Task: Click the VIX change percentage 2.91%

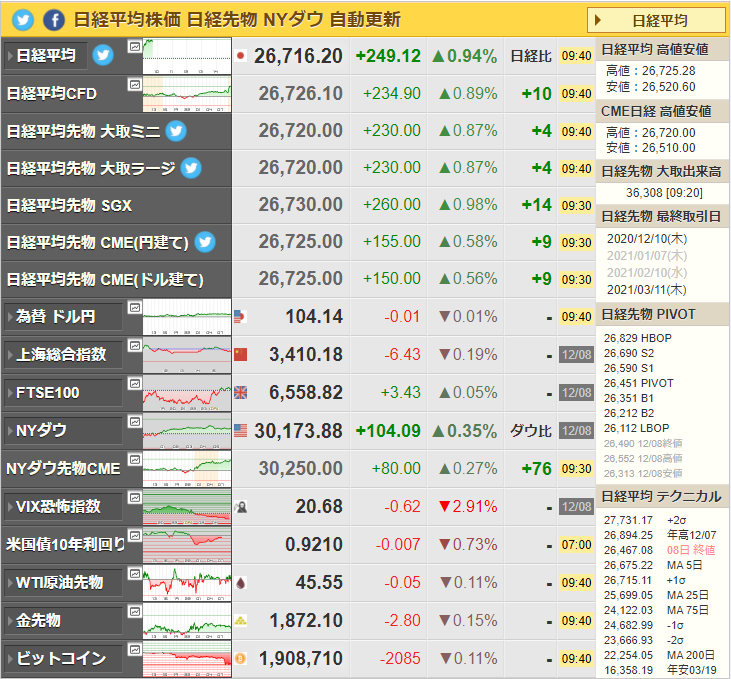Action: point(468,506)
